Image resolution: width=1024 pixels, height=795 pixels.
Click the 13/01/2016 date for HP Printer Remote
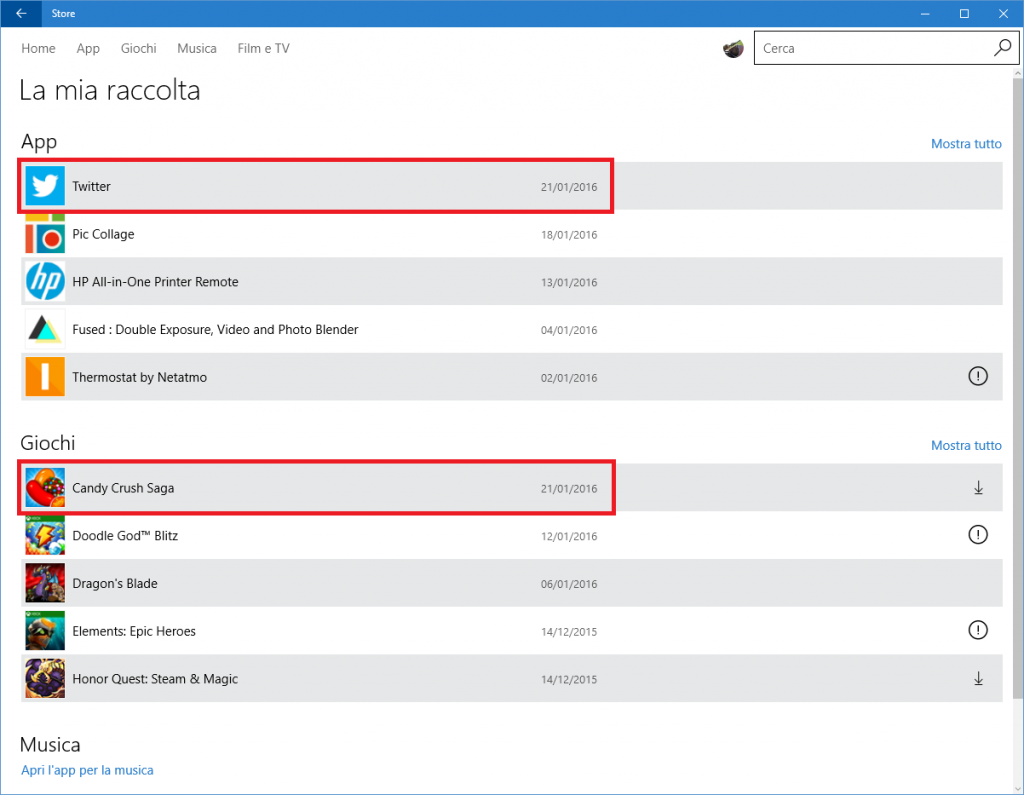pos(569,282)
